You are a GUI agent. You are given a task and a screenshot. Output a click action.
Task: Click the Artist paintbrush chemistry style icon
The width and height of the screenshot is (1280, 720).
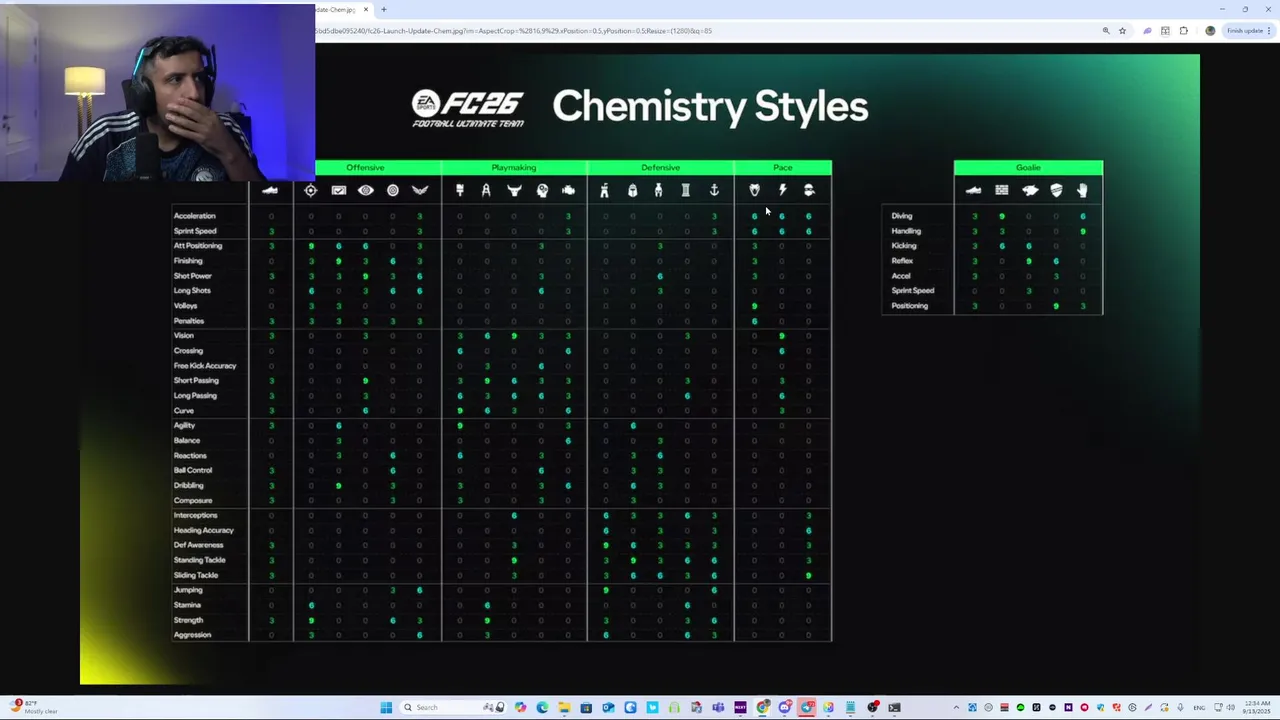[x=460, y=190]
